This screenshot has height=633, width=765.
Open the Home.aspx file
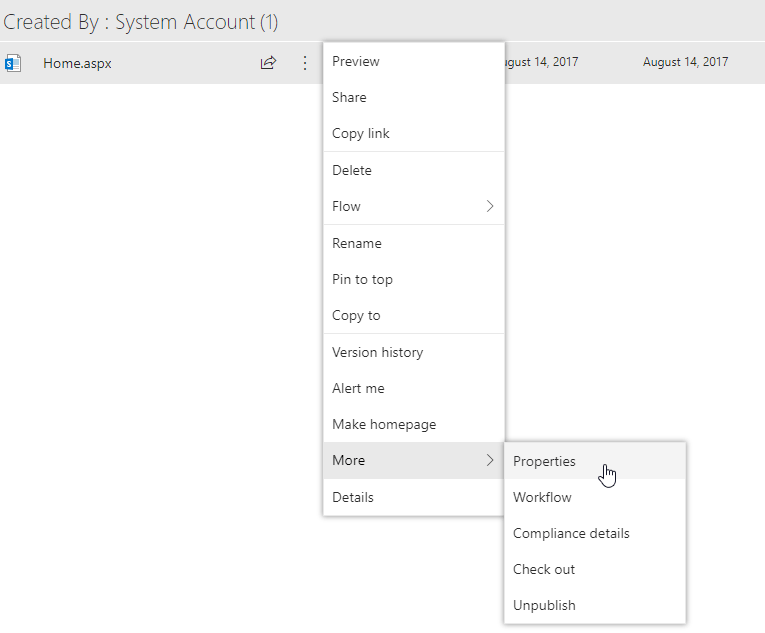click(x=77, y=63)
